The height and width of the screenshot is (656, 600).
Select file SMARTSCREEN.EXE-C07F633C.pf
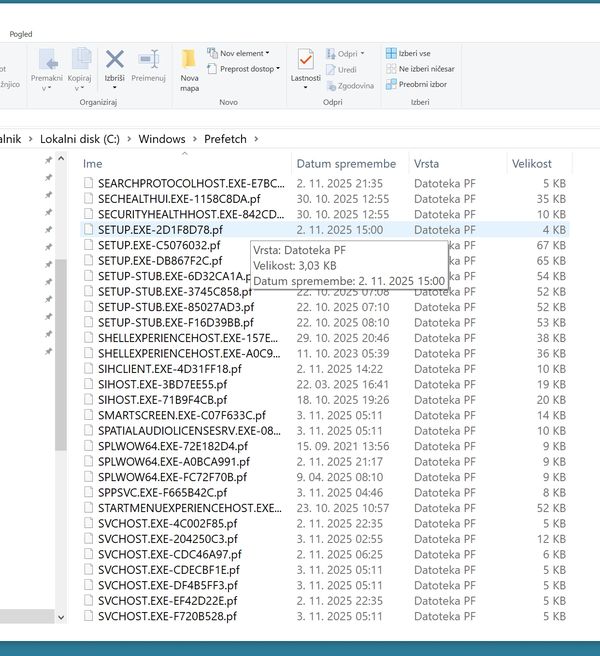click(181, 415)
